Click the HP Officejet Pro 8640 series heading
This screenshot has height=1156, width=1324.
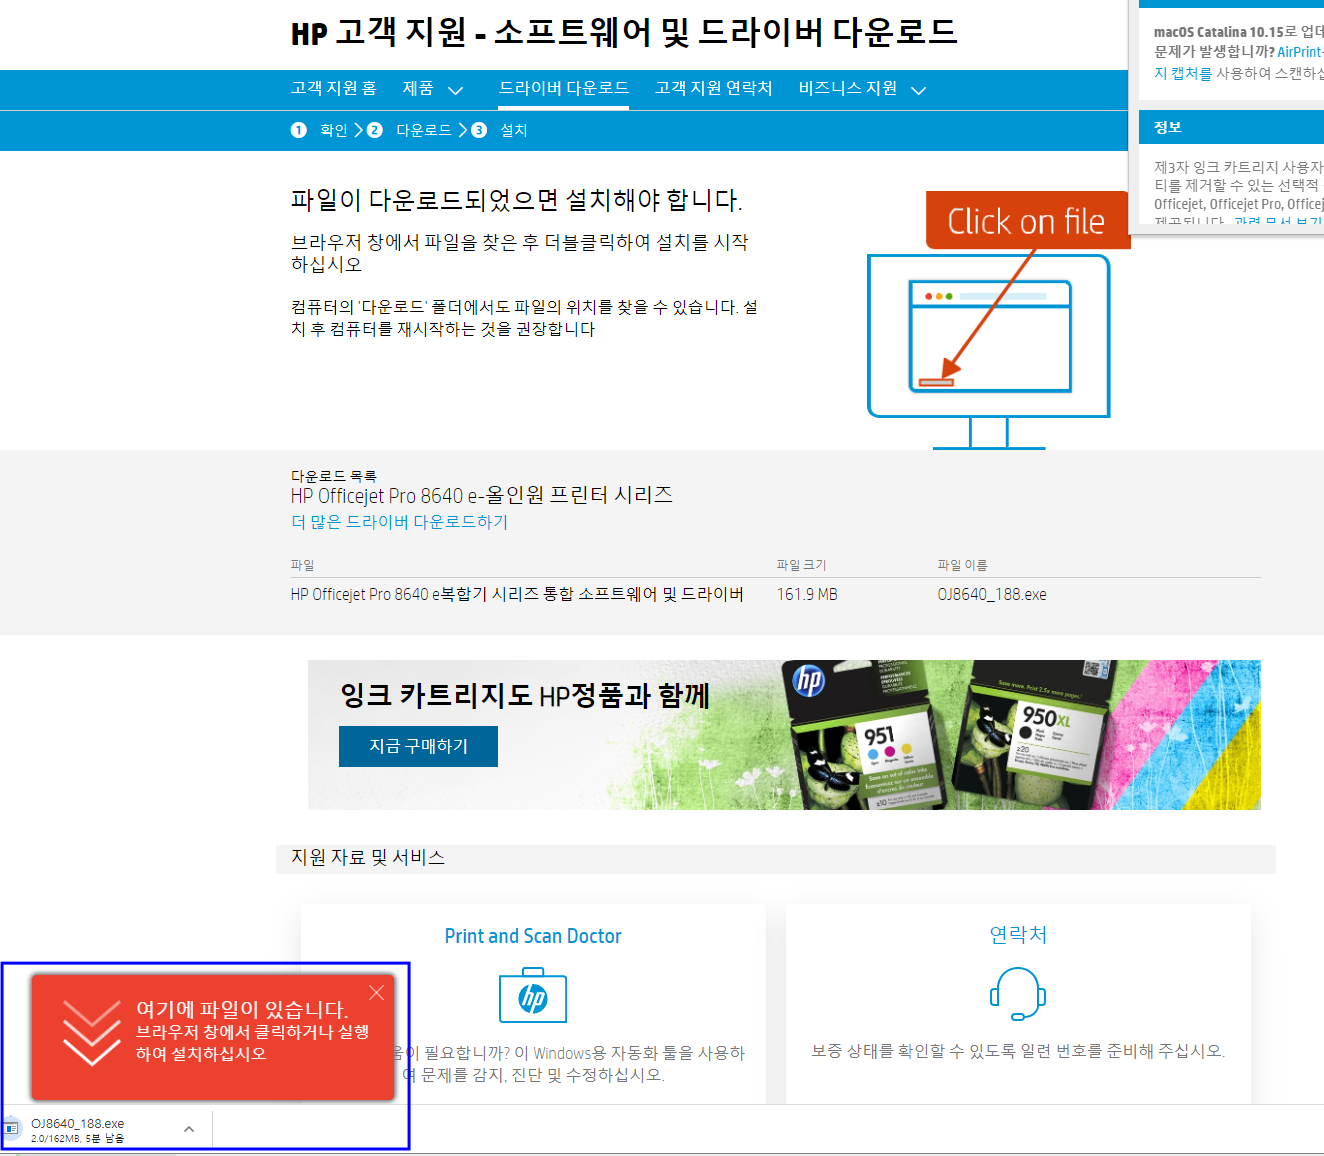[482, 495]
